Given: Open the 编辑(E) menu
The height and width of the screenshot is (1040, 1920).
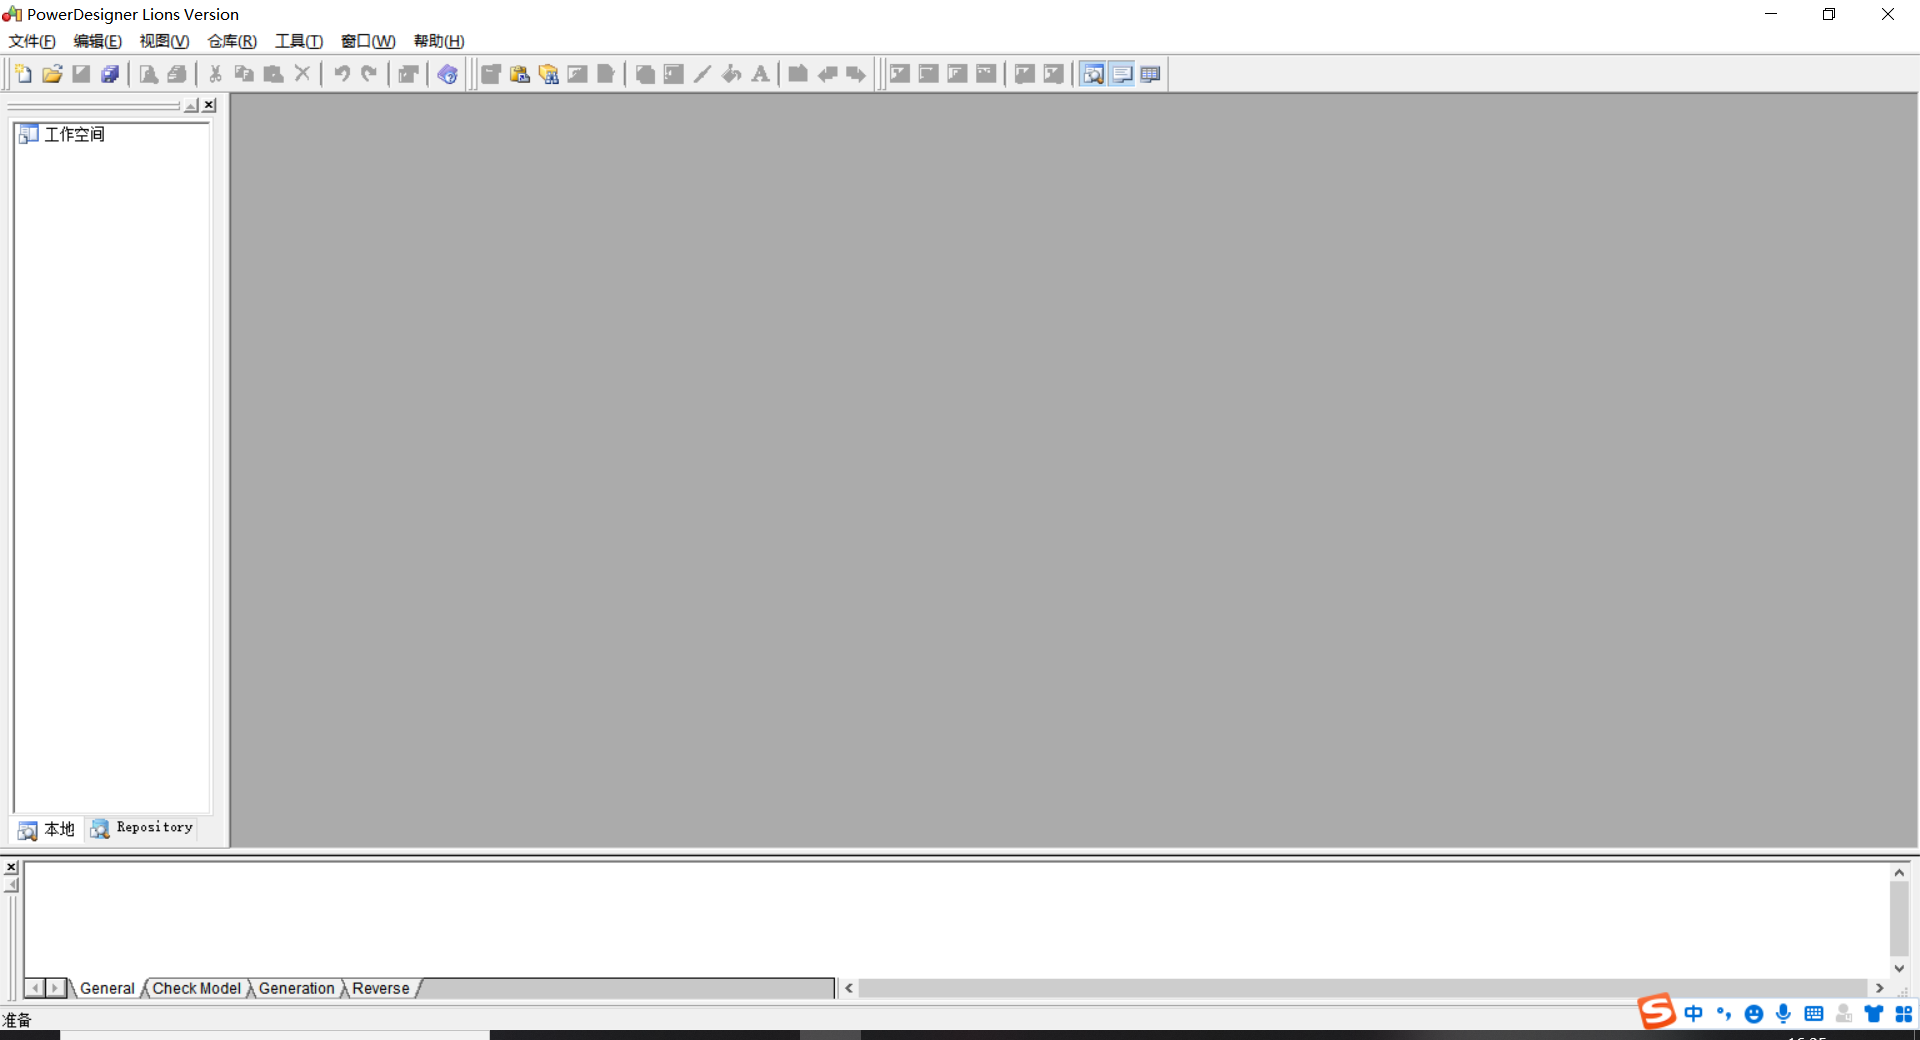Looking at the screenshot, I should [98, 41].
